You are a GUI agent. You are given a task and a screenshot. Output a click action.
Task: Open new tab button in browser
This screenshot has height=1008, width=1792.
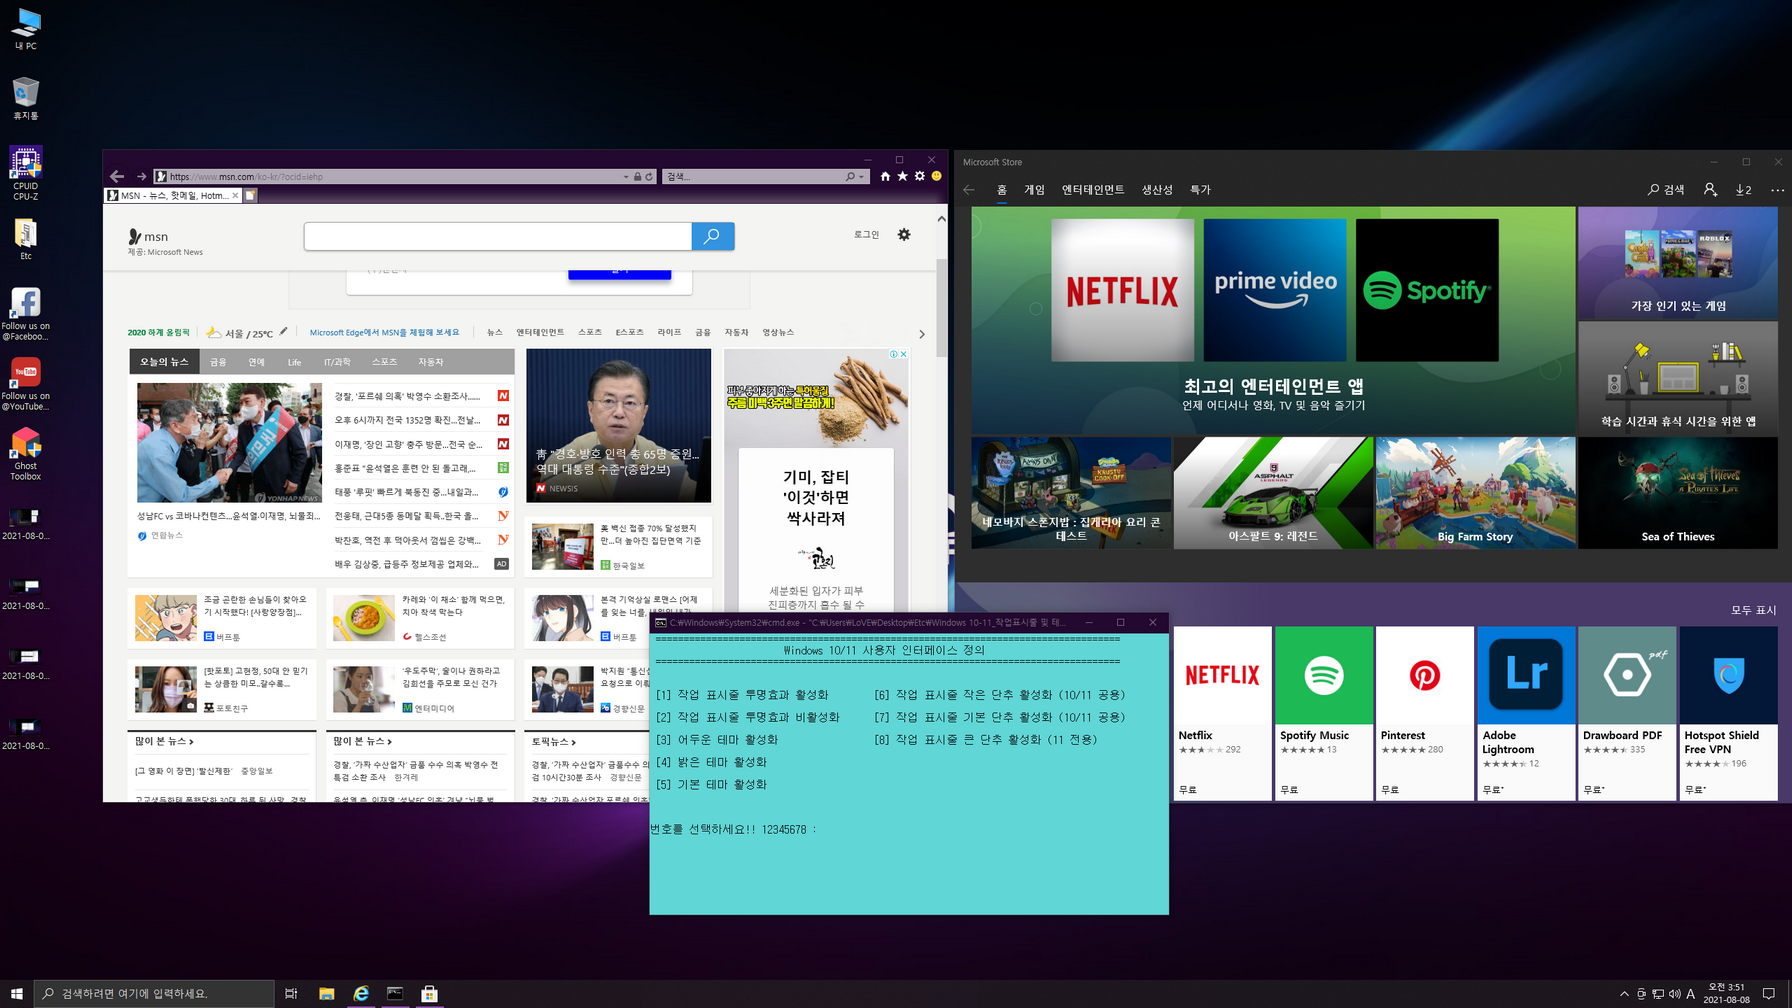tap(250, 195)
